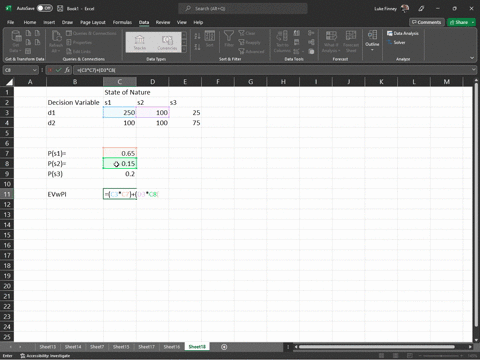Screen dimensions: 480x360
Task: Select all cells corner triangle
Action: click(x=9, y=82)
